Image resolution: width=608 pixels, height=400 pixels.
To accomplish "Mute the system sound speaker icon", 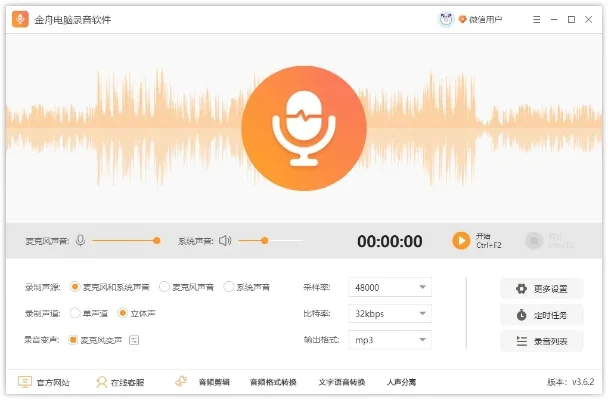I will pos(225,240).
